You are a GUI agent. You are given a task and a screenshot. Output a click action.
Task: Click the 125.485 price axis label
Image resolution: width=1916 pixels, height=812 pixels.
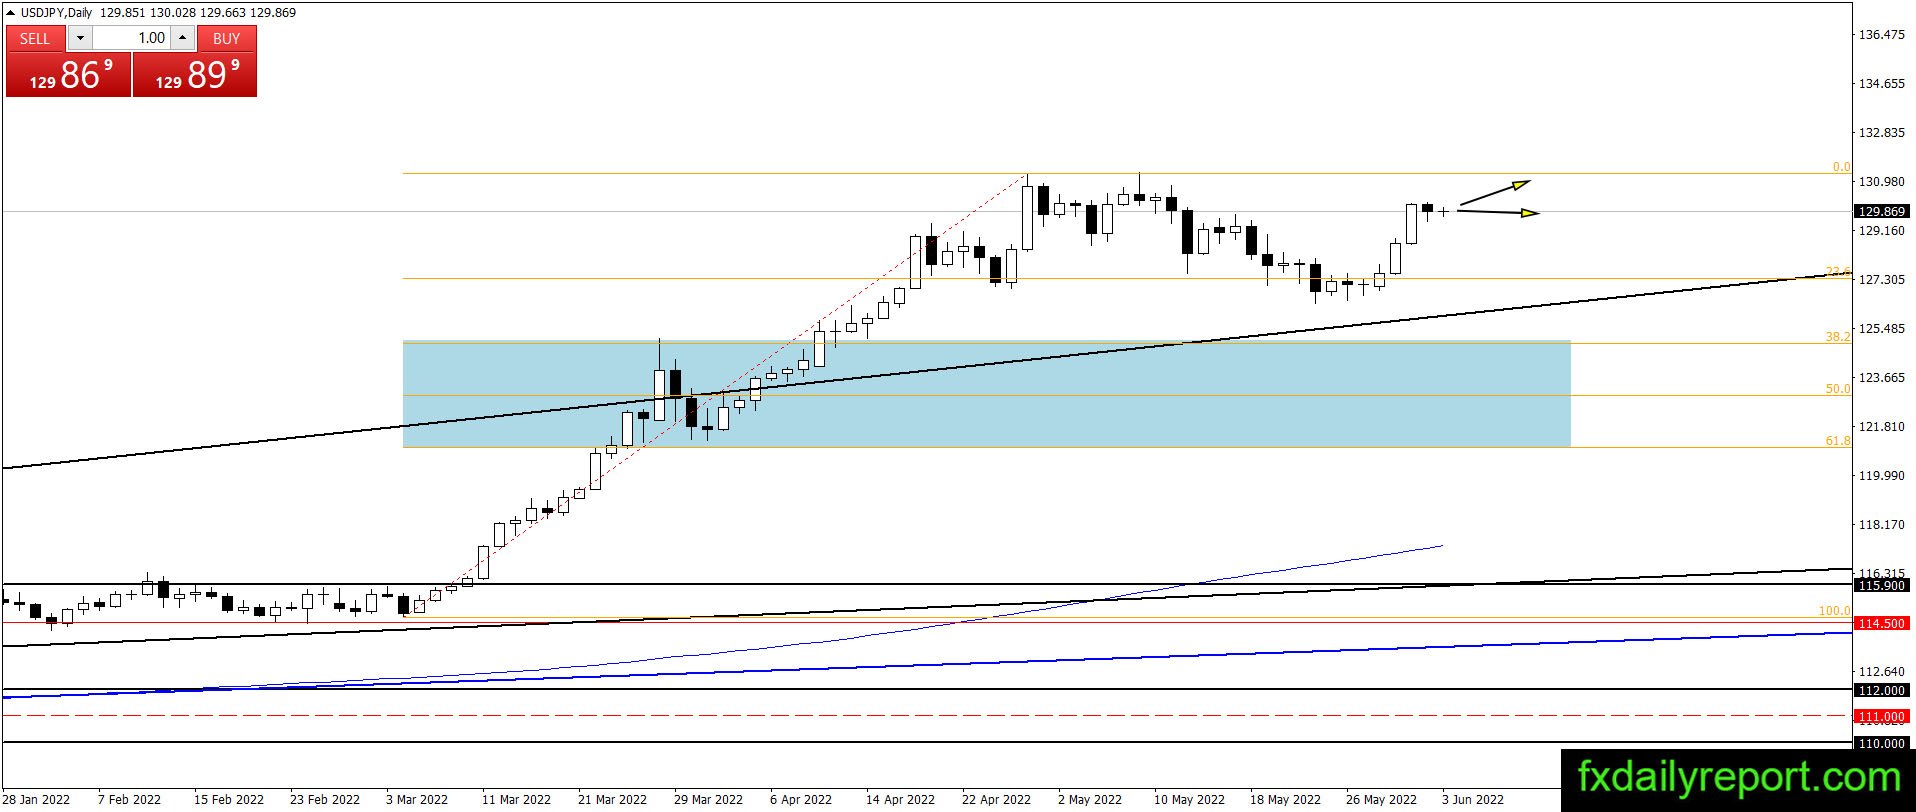pyautogui.click(x=1881, y=329)
